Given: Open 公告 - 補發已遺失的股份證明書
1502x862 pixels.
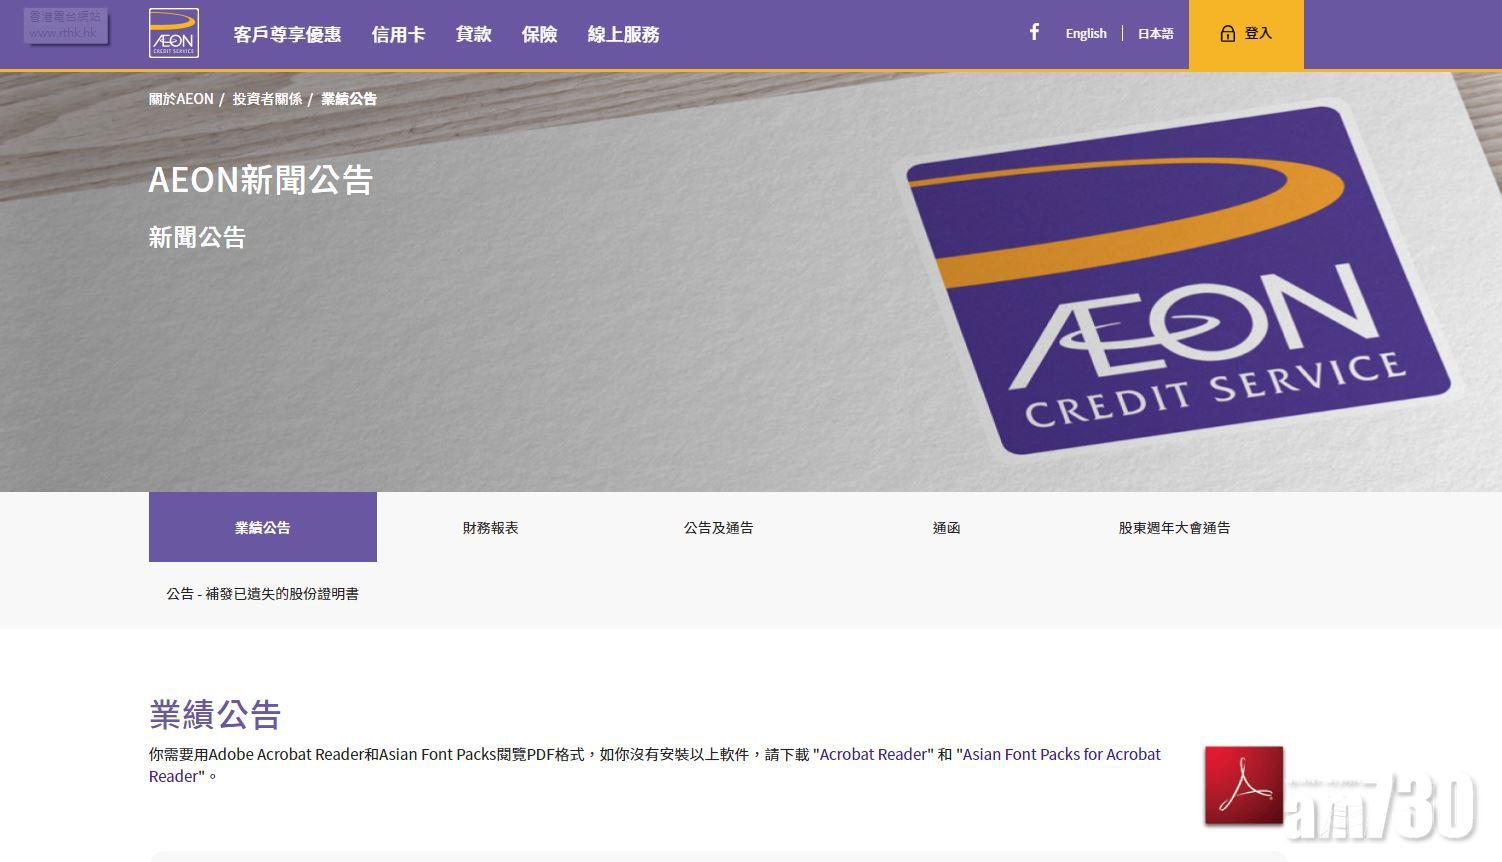Looking at the screenshot, I should (x=262, y=593).
